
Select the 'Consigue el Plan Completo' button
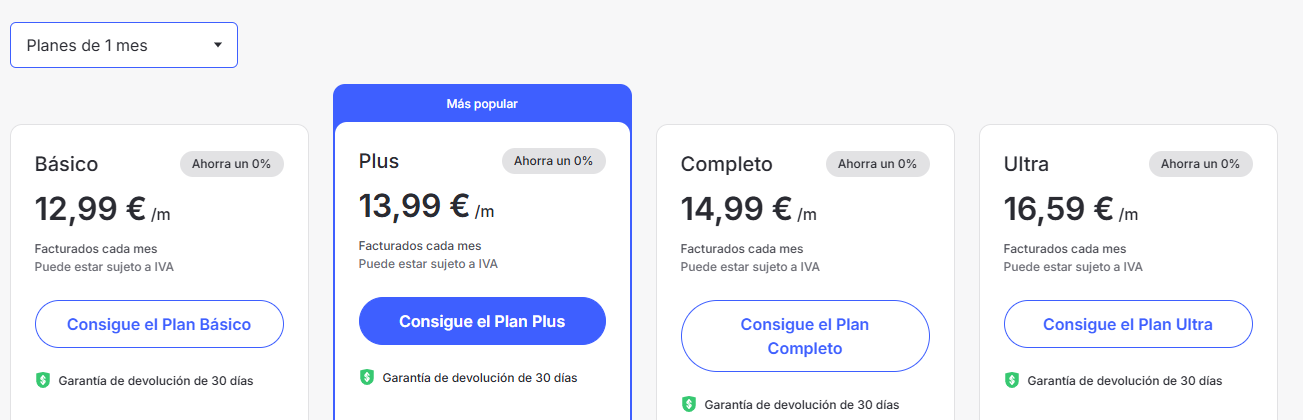805,336
